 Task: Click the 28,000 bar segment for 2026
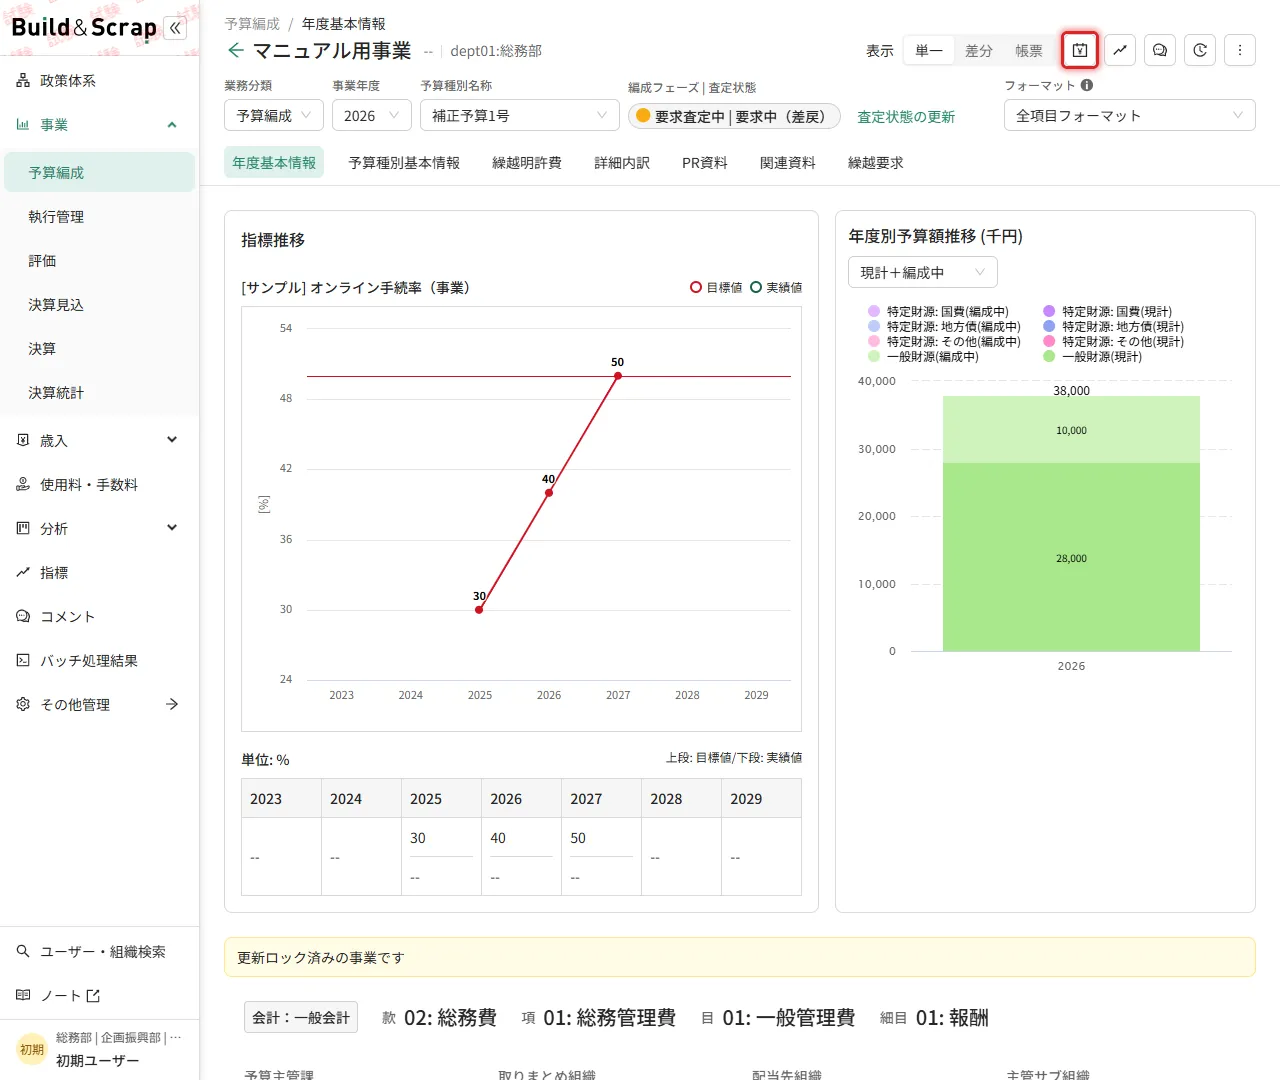[1071, 557]
